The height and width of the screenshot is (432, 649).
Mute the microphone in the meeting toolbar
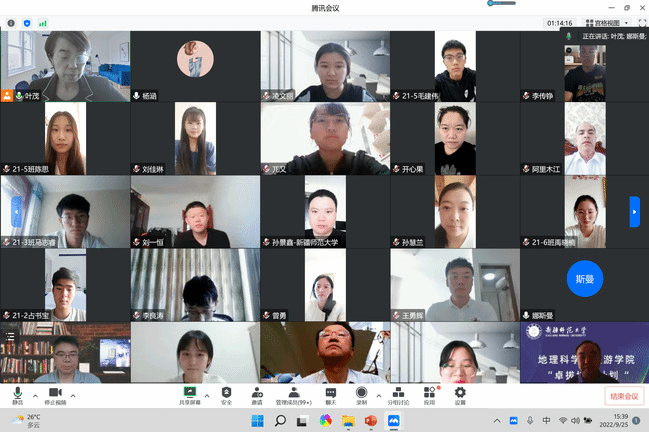[17, 393]
